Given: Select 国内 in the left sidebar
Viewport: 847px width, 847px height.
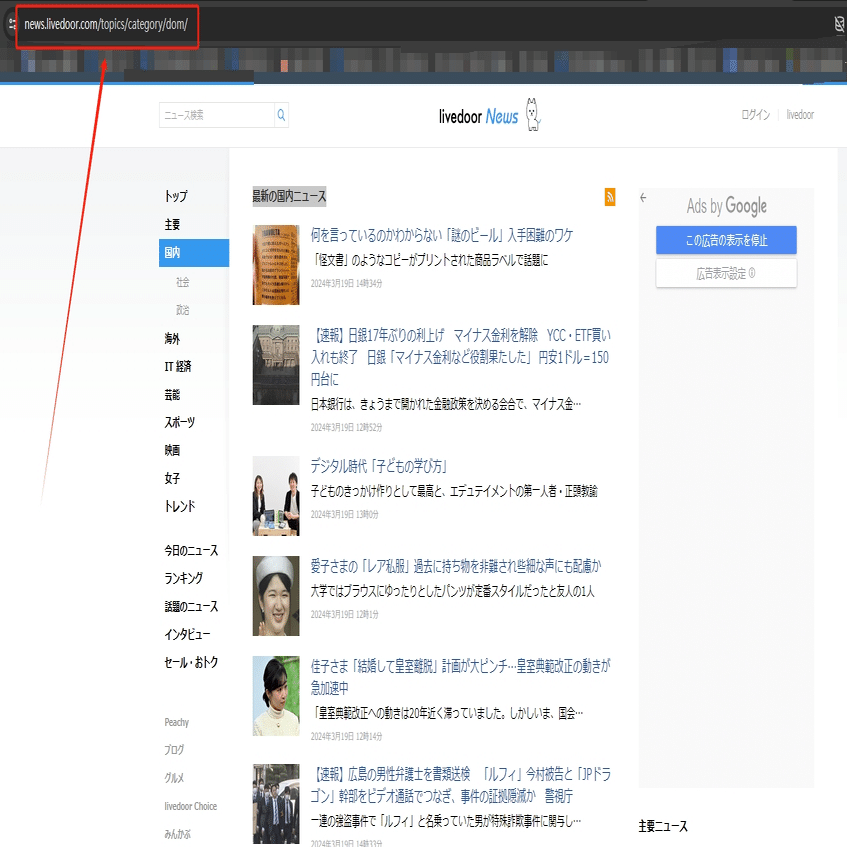Looking at the screenshot, I should [x=194, y=253].
